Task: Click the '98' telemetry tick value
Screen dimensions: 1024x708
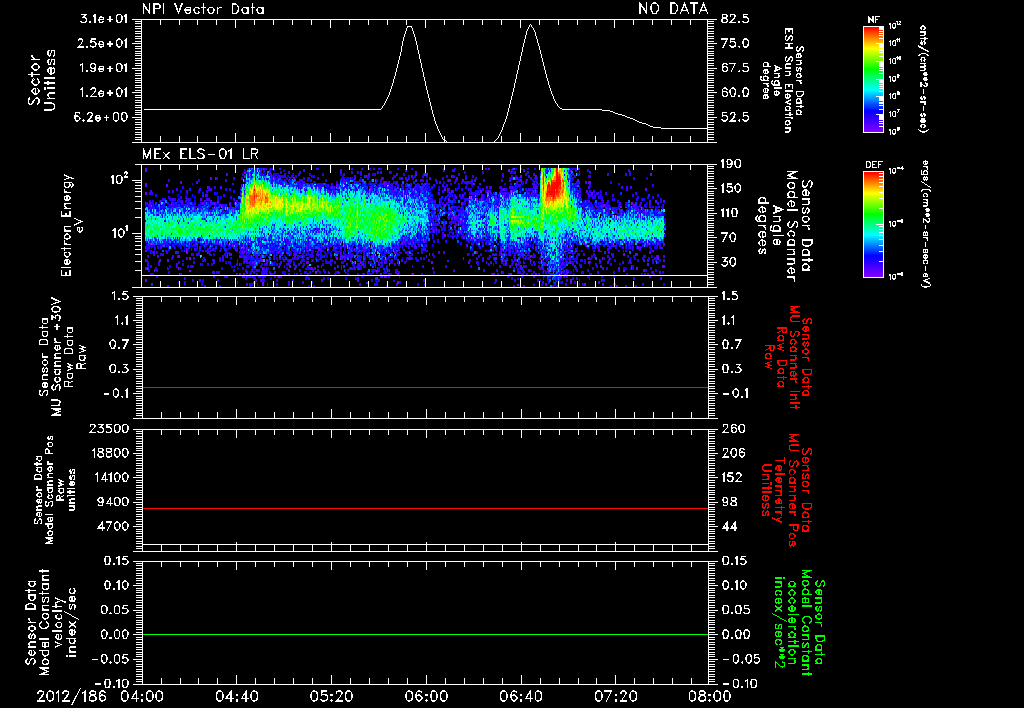Action: [728, 502]
